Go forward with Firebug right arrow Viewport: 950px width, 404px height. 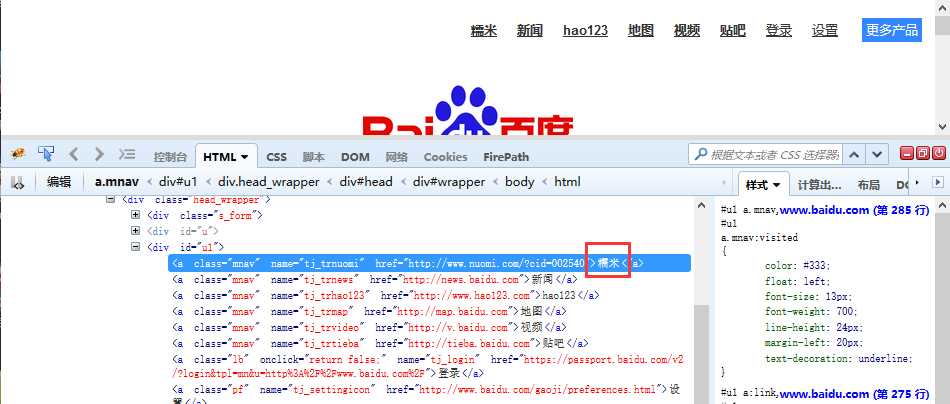99,154
